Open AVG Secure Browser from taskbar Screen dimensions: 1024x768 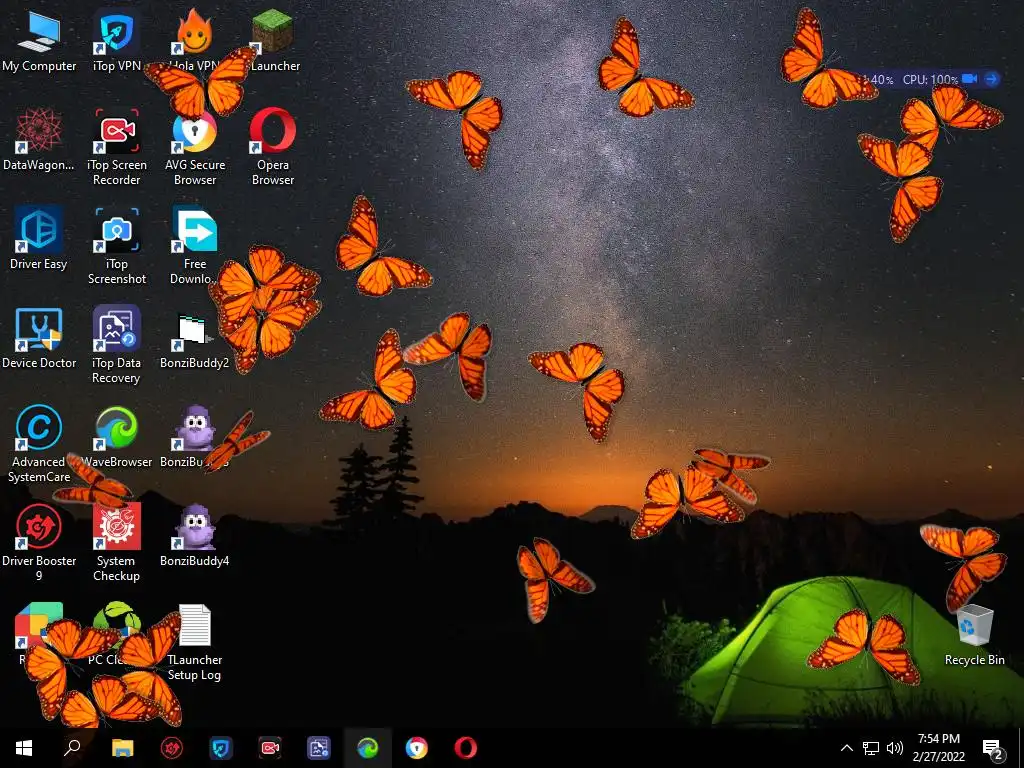[417, 748]
